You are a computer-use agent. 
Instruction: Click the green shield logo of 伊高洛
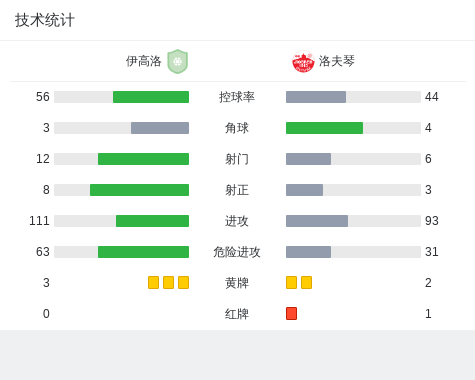tap(178, 61)
